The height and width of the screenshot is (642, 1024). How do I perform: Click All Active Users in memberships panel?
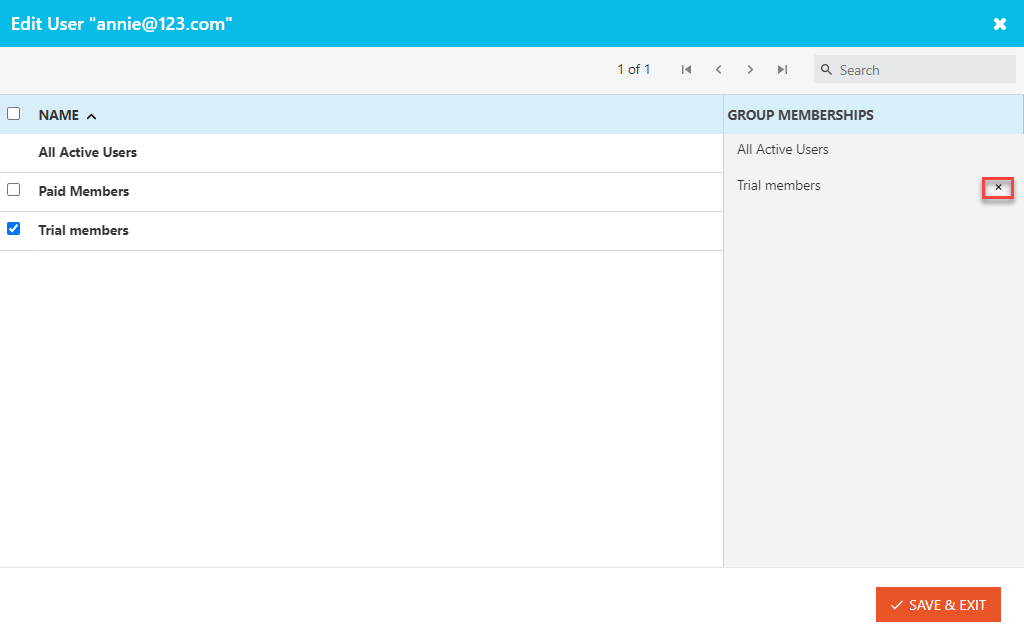[782, 150]
